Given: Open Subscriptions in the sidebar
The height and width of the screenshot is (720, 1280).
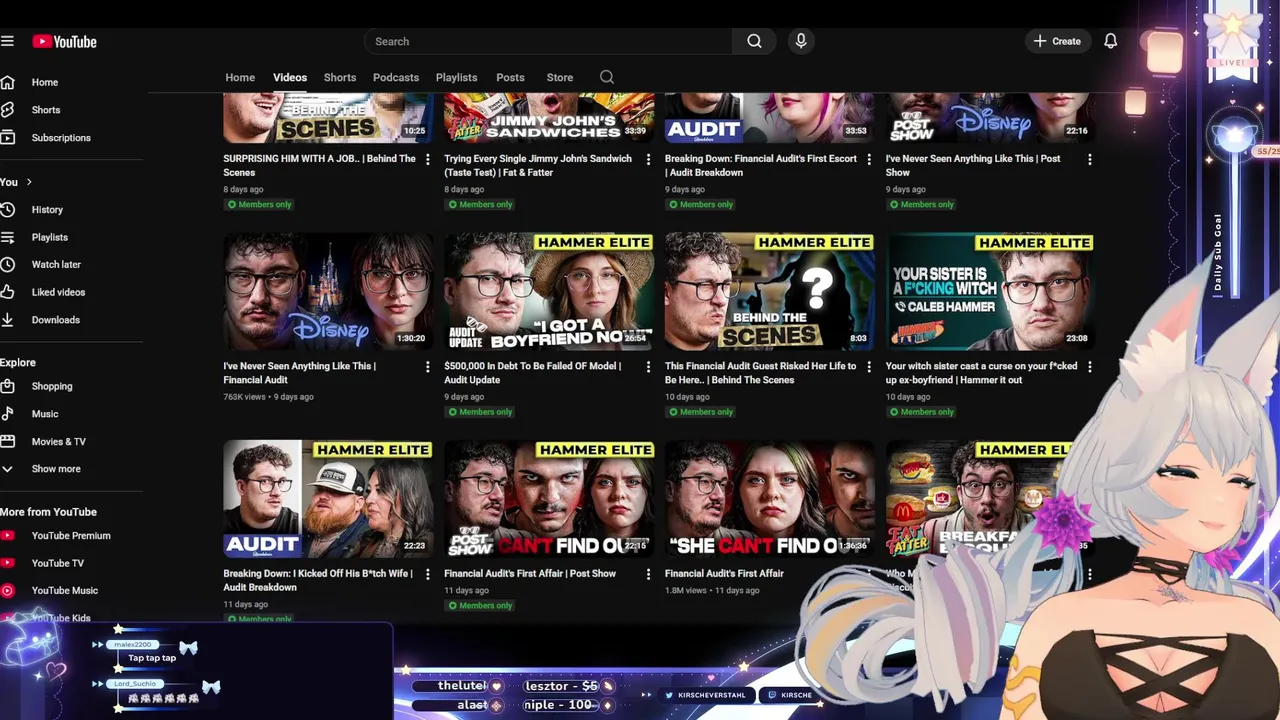Looking at the screenshot, I should (x=60, y=138).
